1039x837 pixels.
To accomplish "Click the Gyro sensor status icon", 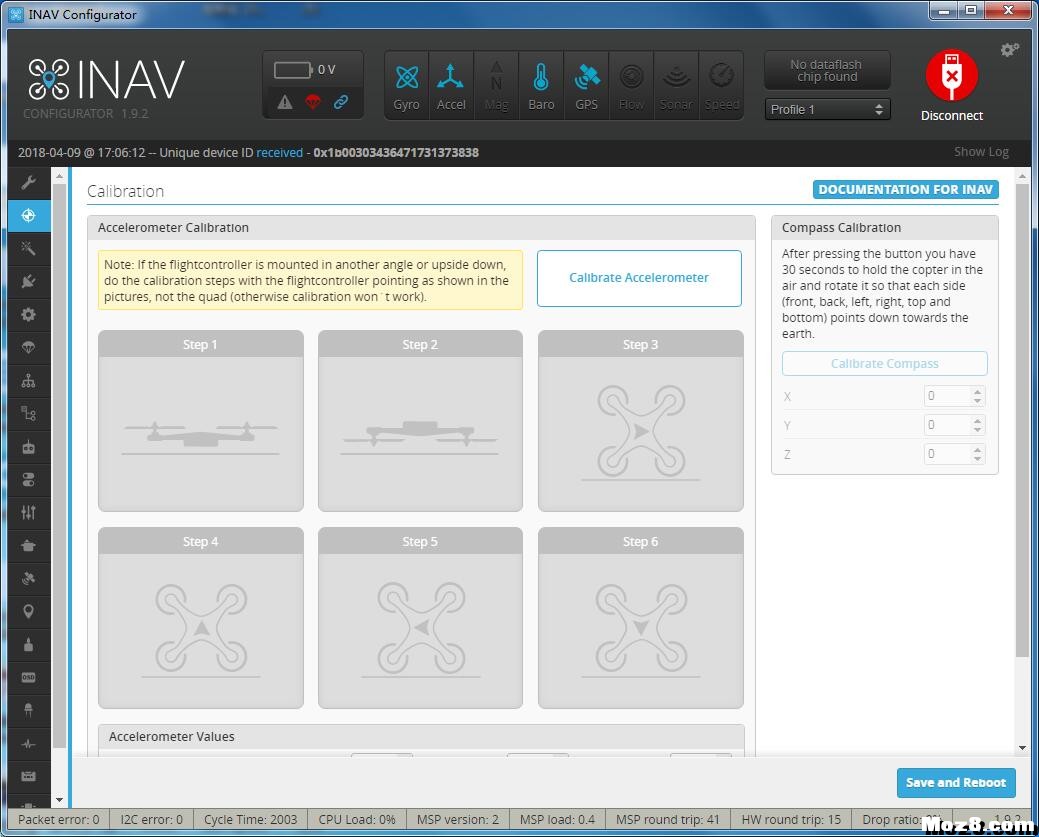I will pyautogui.click(x=406, y=85).
